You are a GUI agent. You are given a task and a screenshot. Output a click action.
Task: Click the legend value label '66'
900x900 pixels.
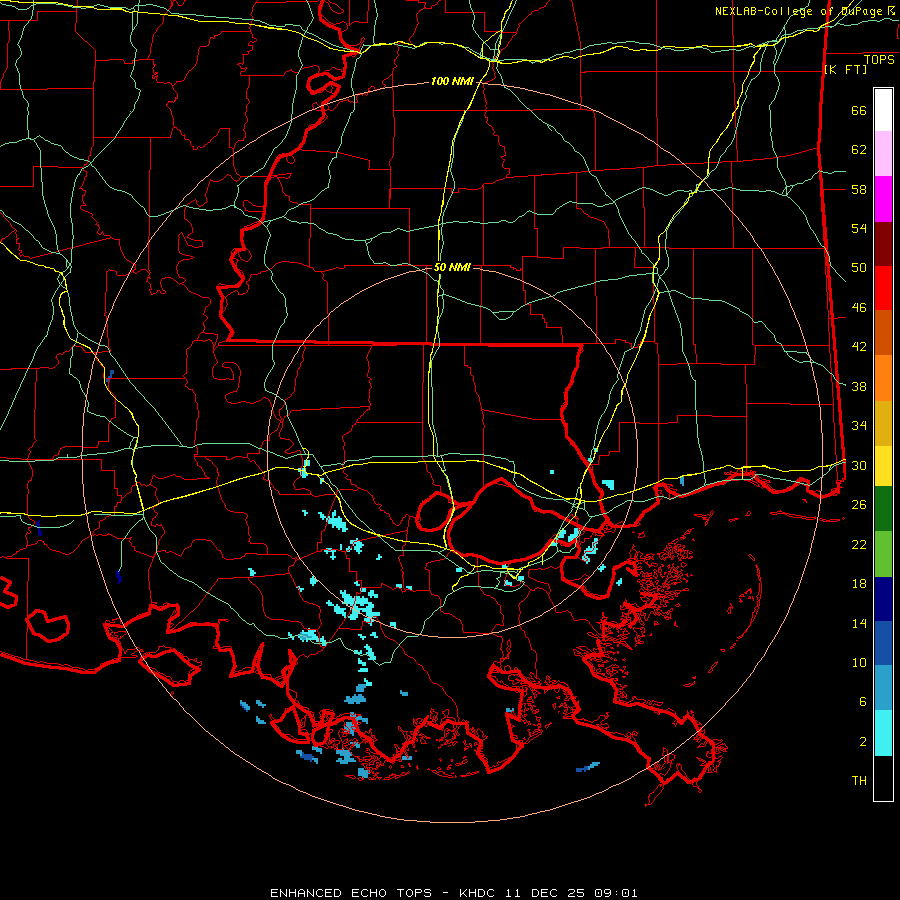[x=859, y=111]
